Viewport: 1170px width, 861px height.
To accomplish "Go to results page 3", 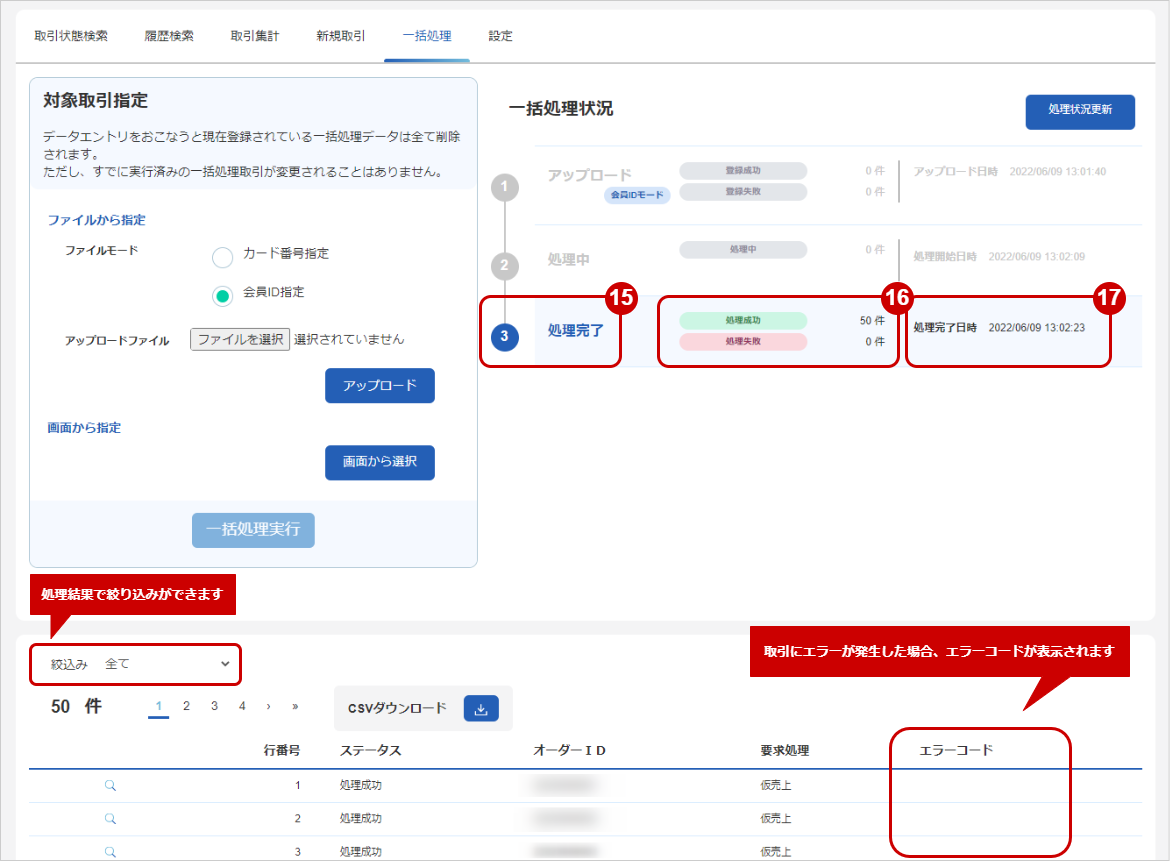I will [x=214, y=706].
